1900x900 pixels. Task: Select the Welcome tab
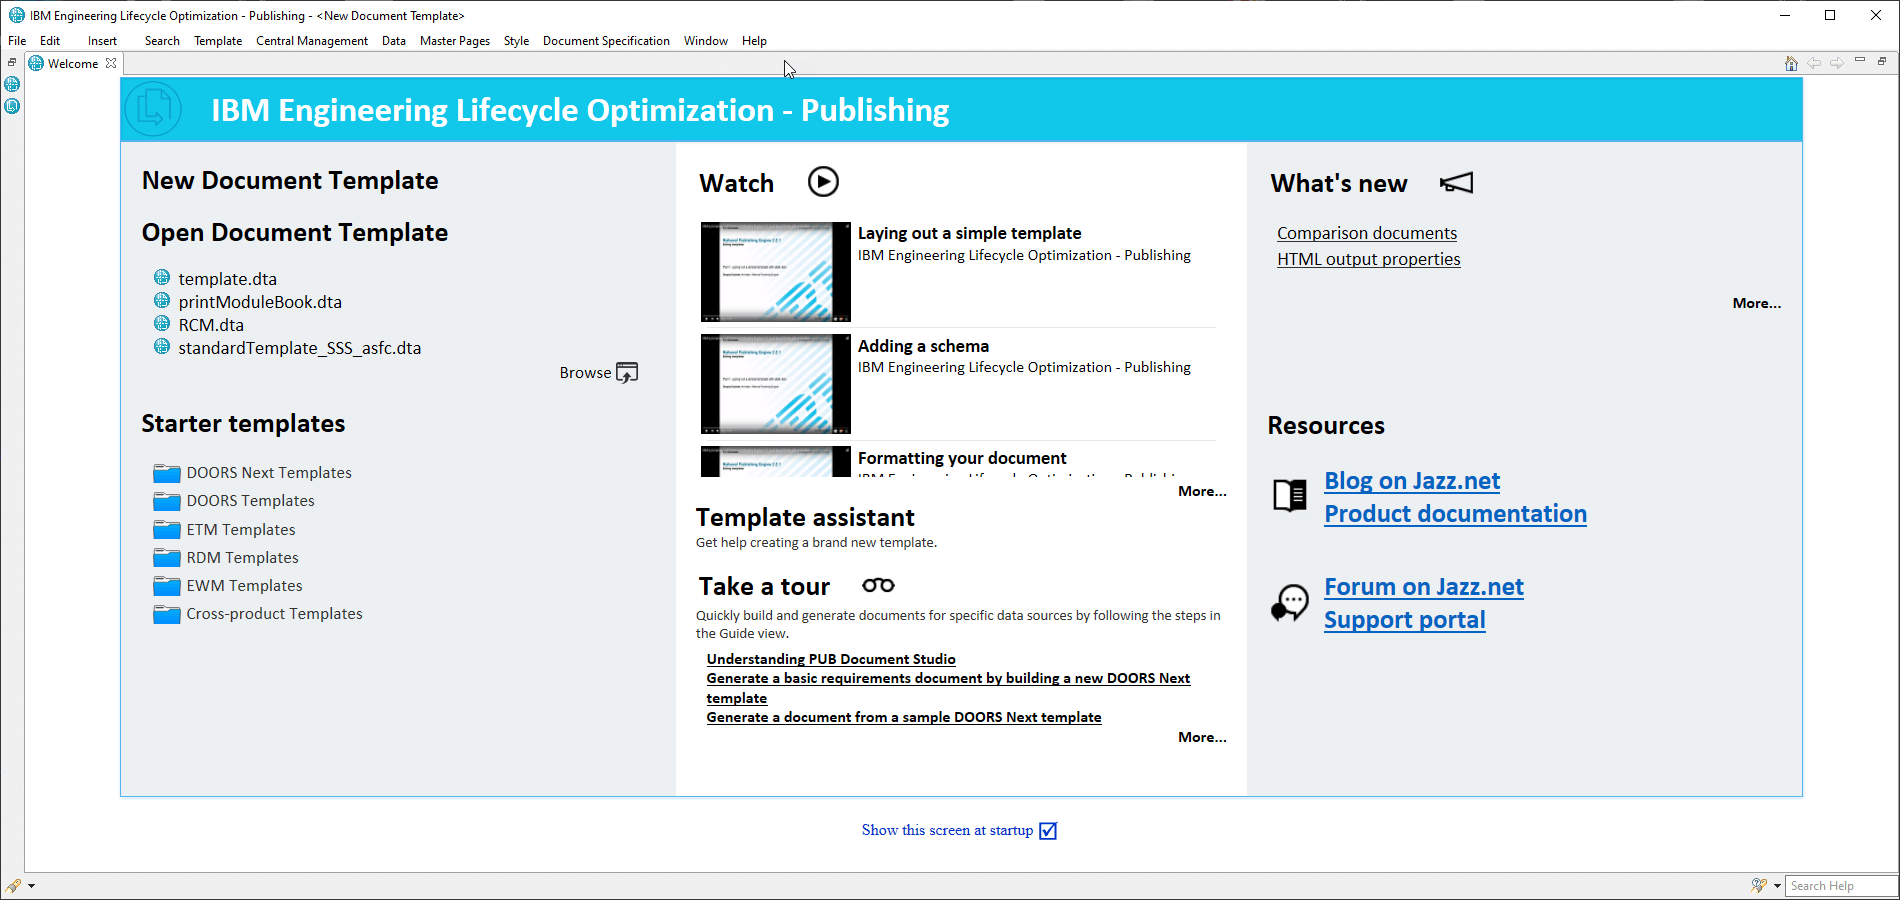(x=71, y=63)
